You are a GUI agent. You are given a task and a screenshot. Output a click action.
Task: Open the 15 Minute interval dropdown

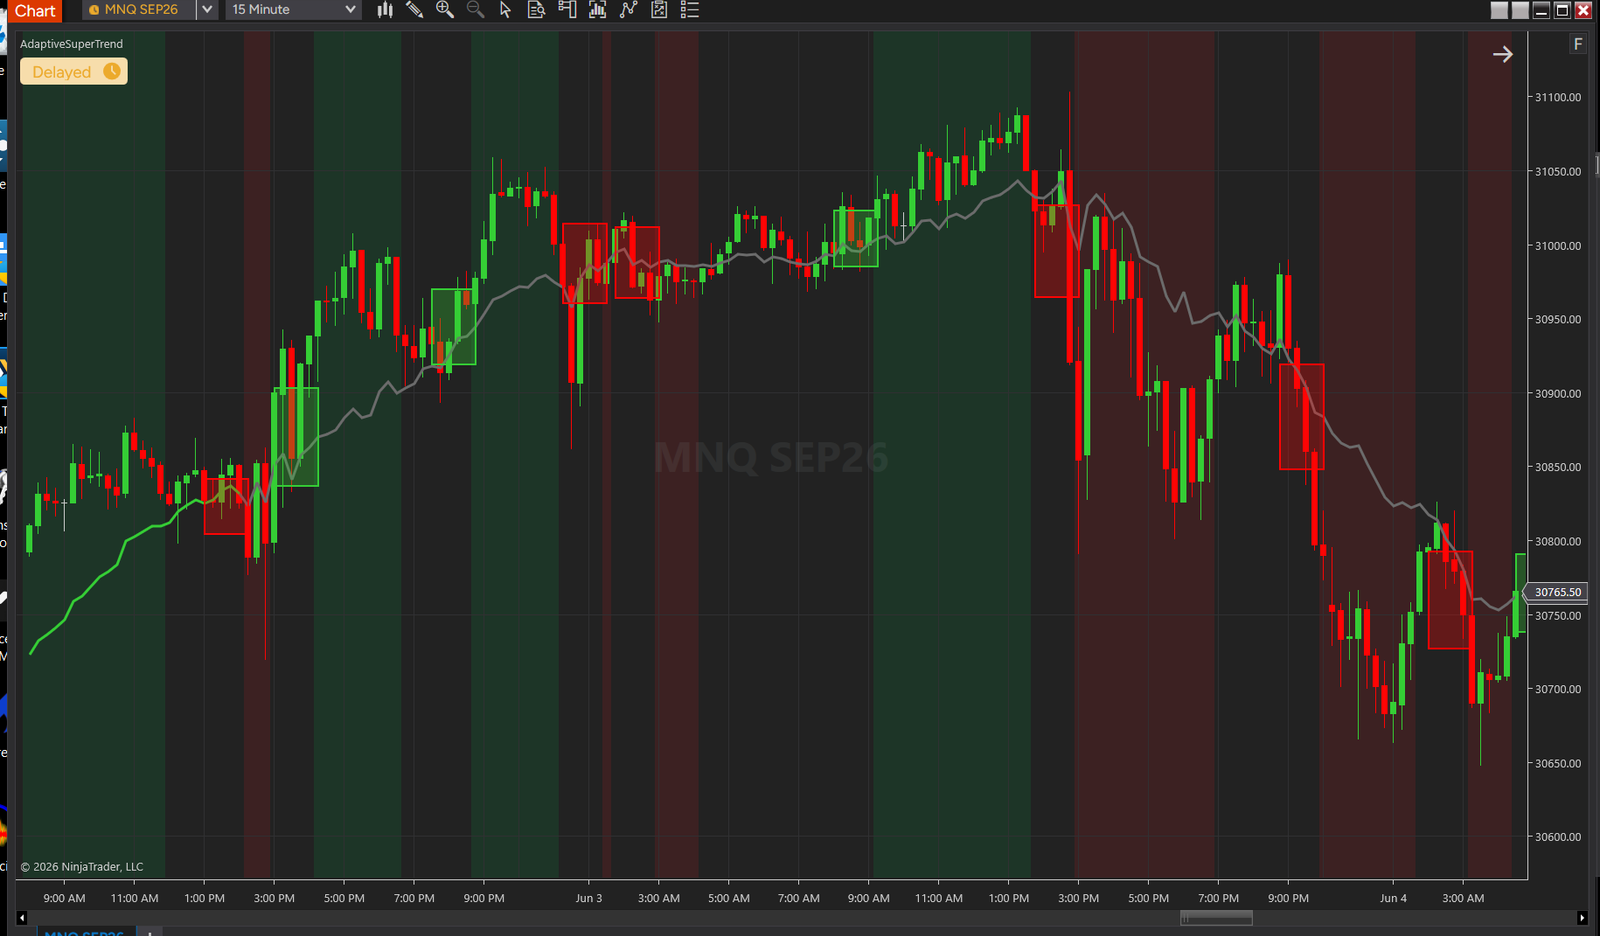[293, 10]
